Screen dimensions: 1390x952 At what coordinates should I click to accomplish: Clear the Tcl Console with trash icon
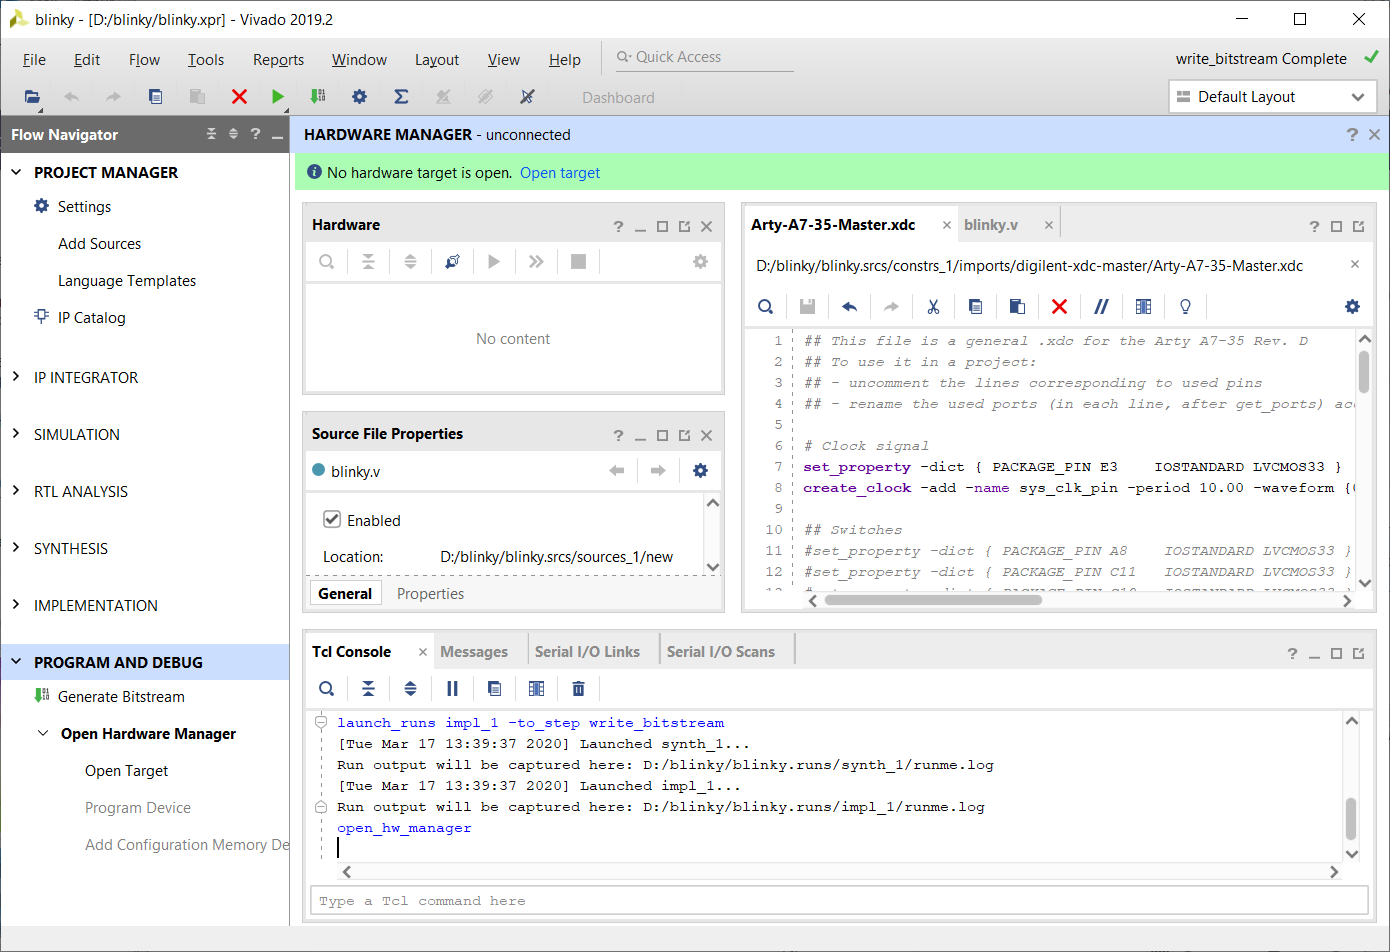point(578,688)
